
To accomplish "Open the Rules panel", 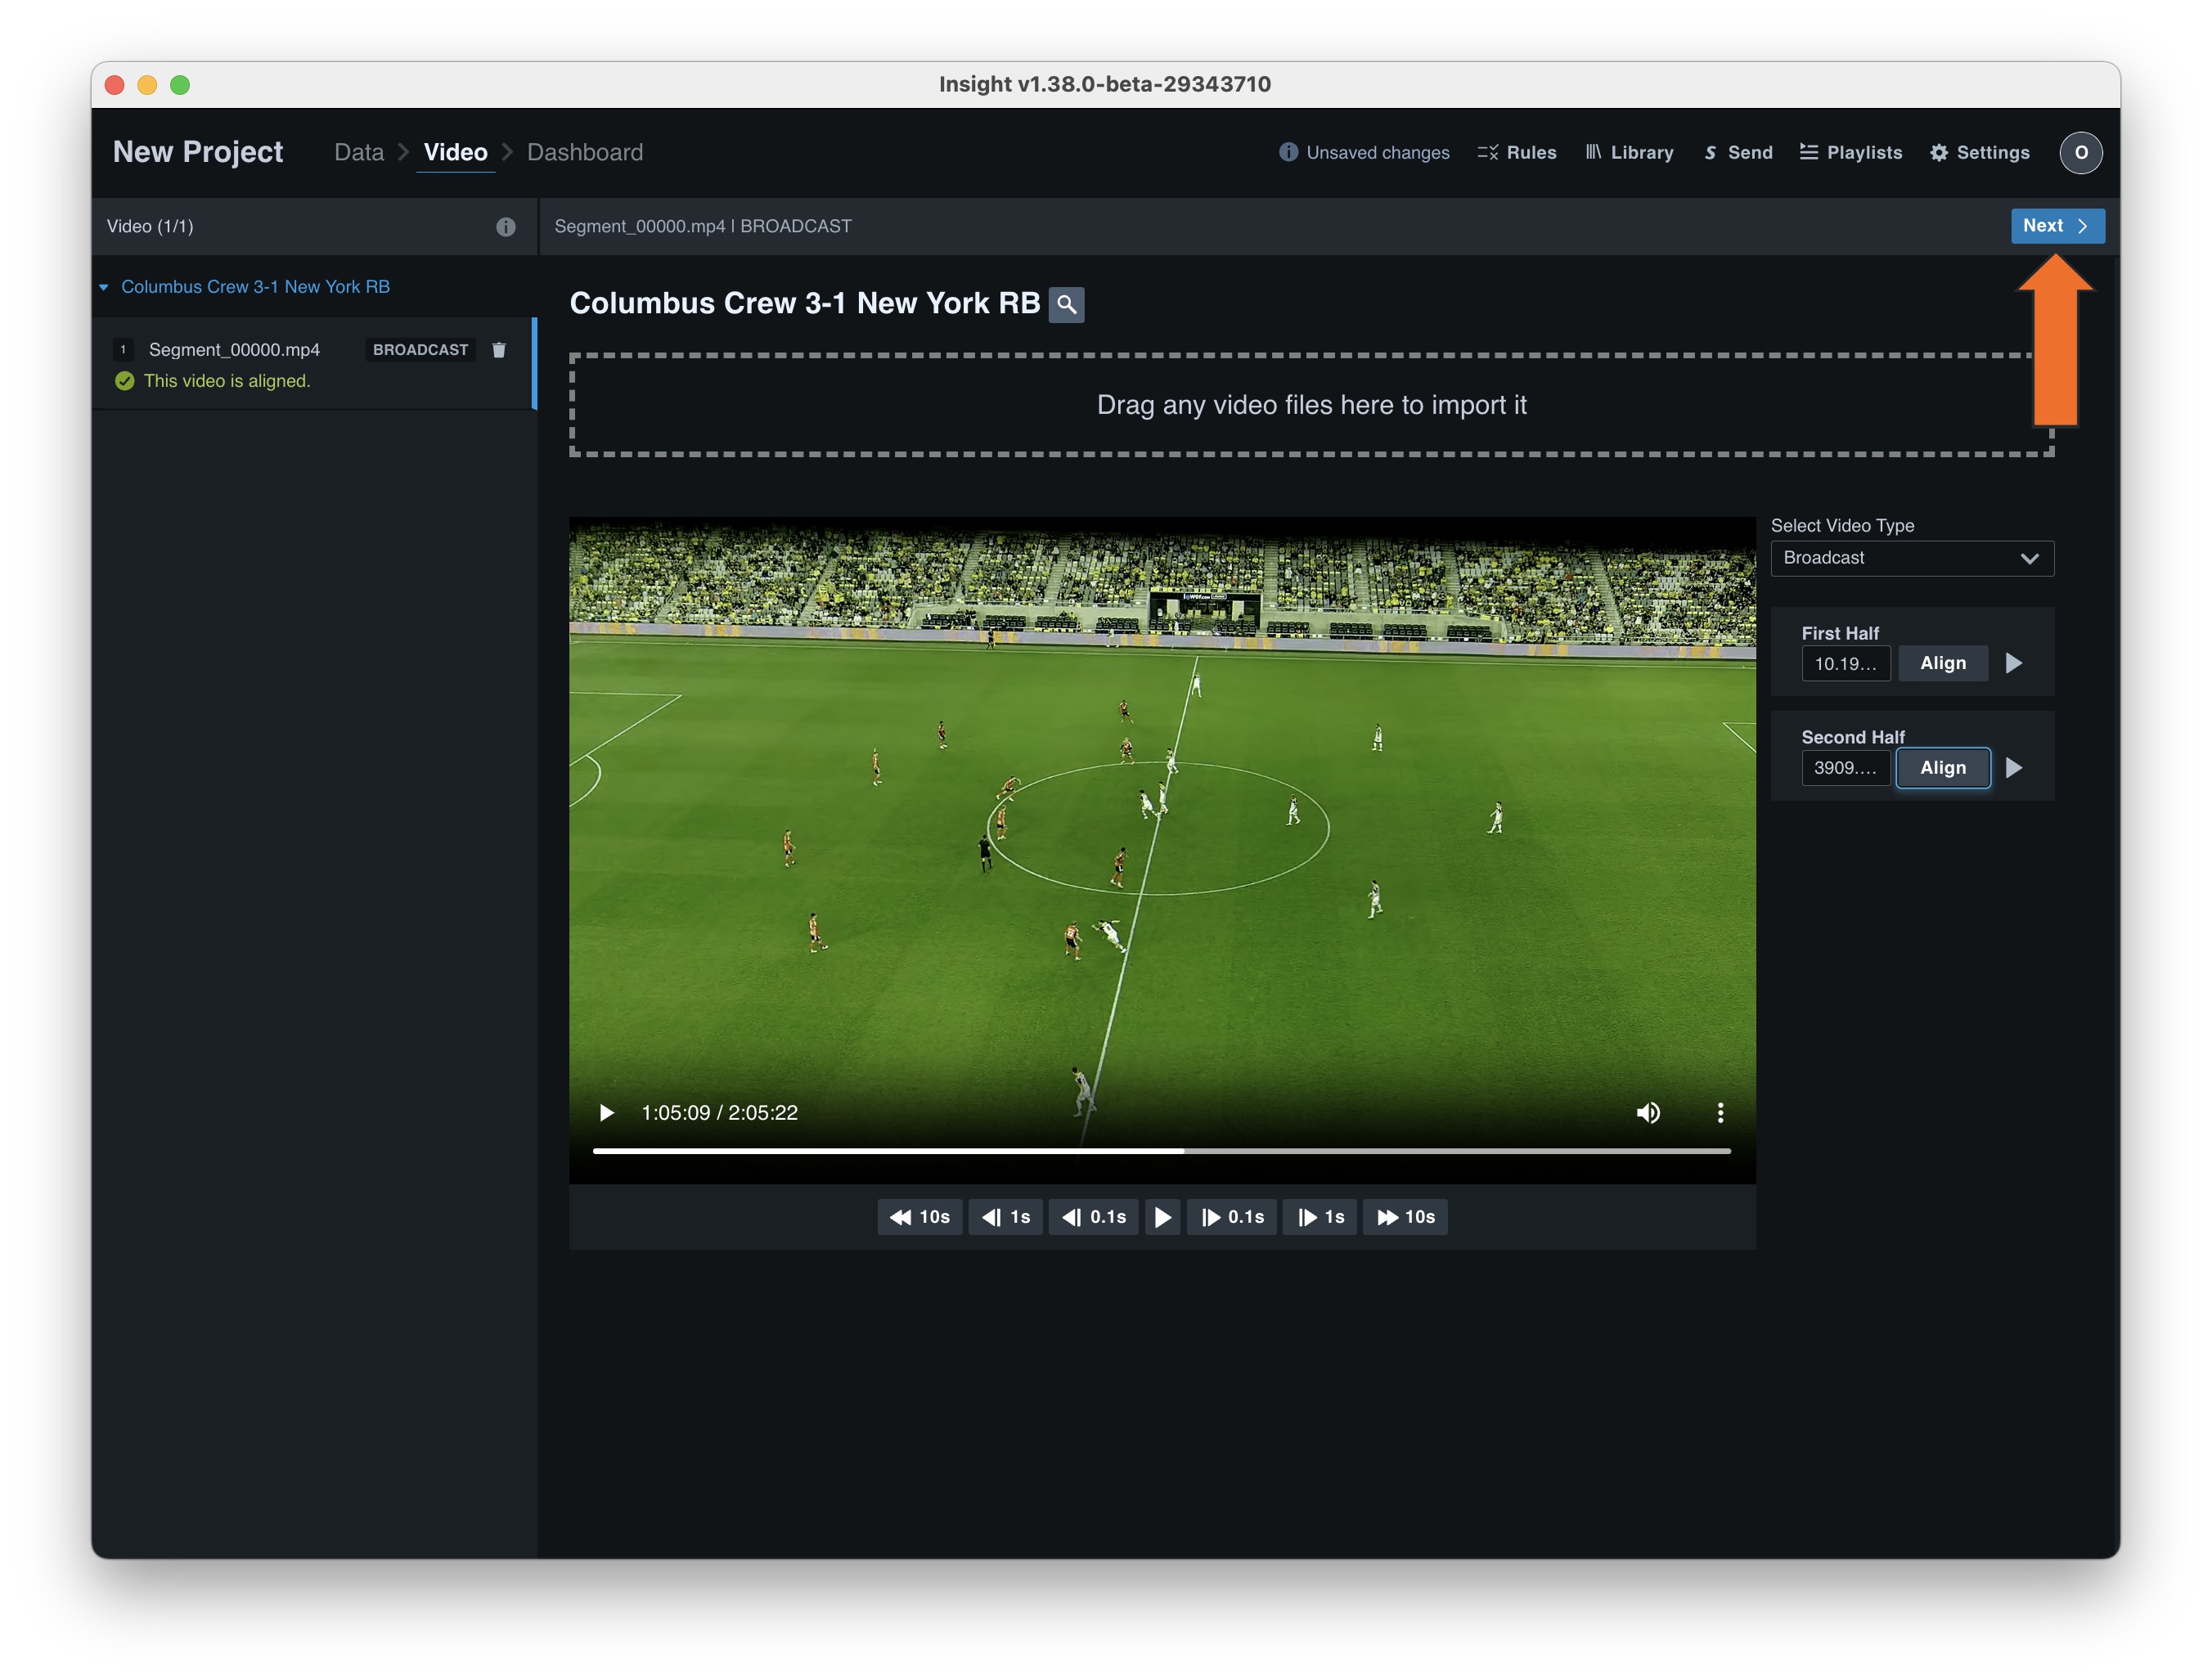I will point(1517,152).
